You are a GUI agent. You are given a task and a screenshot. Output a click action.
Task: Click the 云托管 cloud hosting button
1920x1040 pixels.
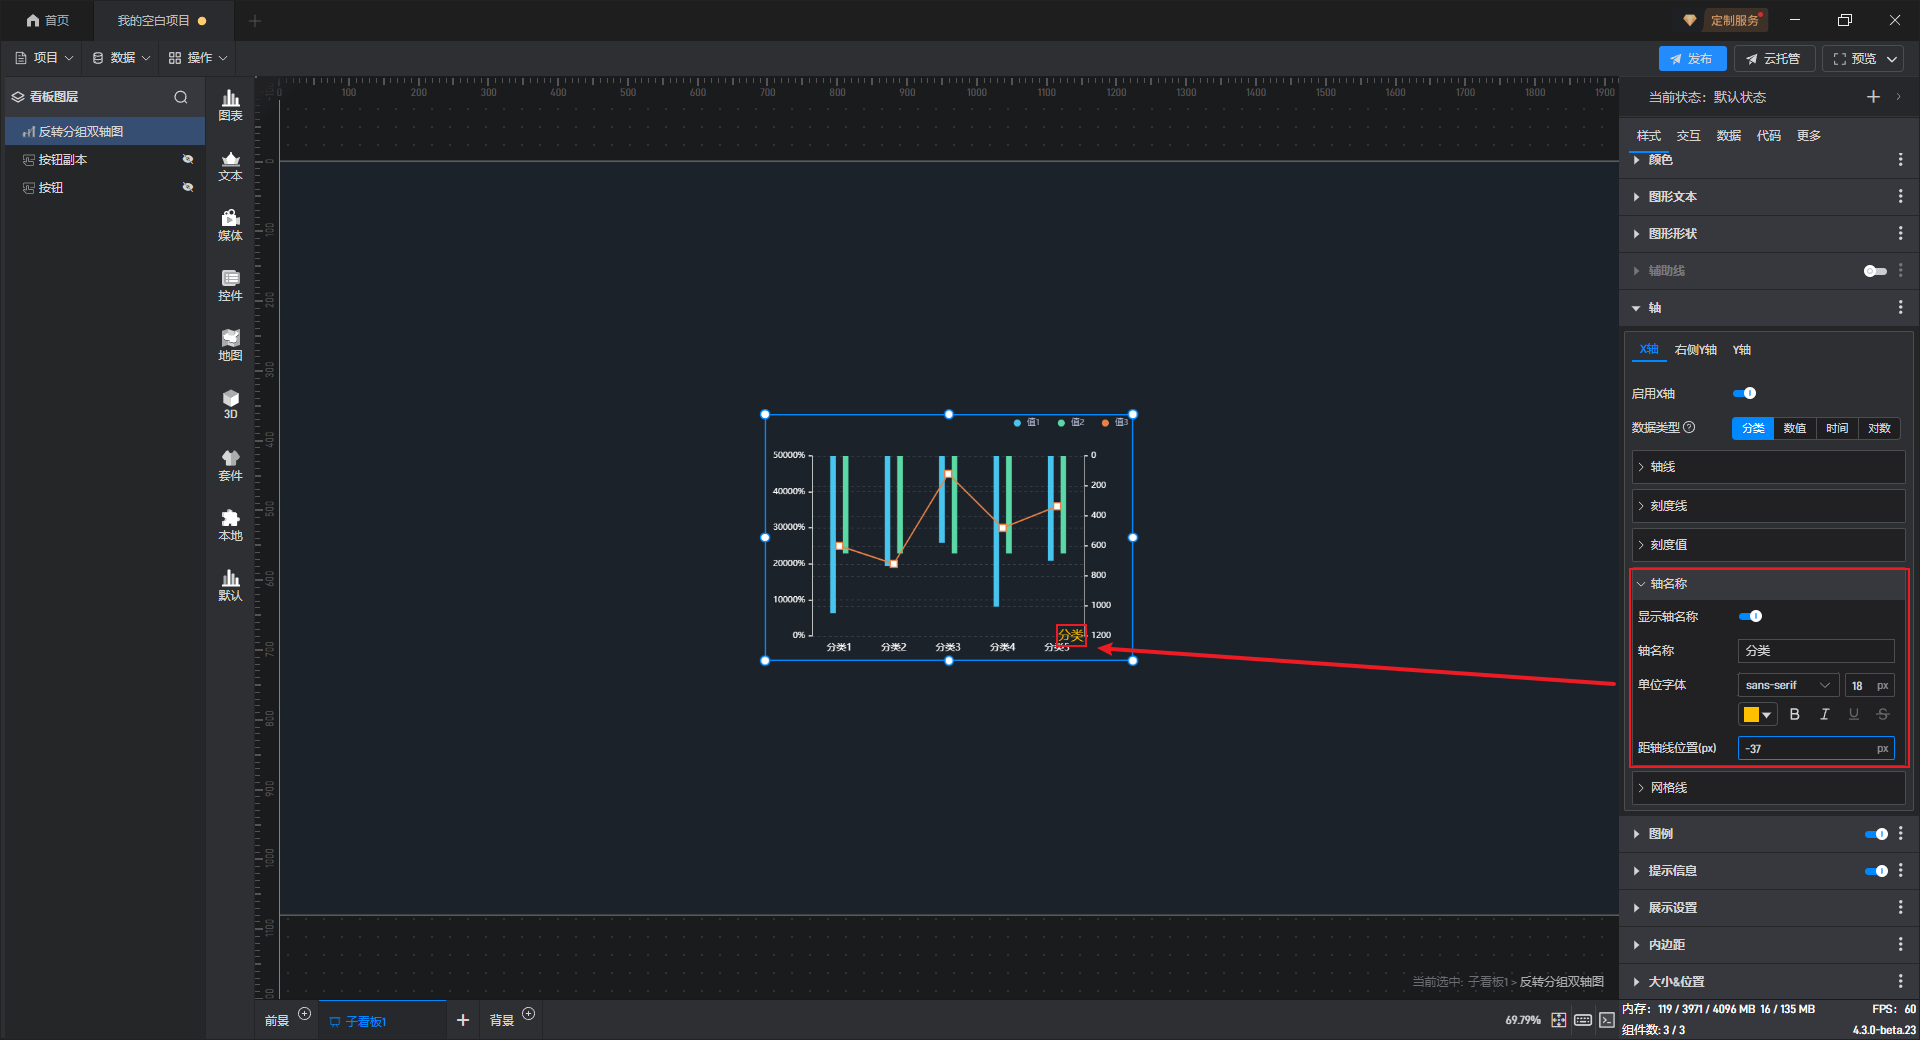1774,59
